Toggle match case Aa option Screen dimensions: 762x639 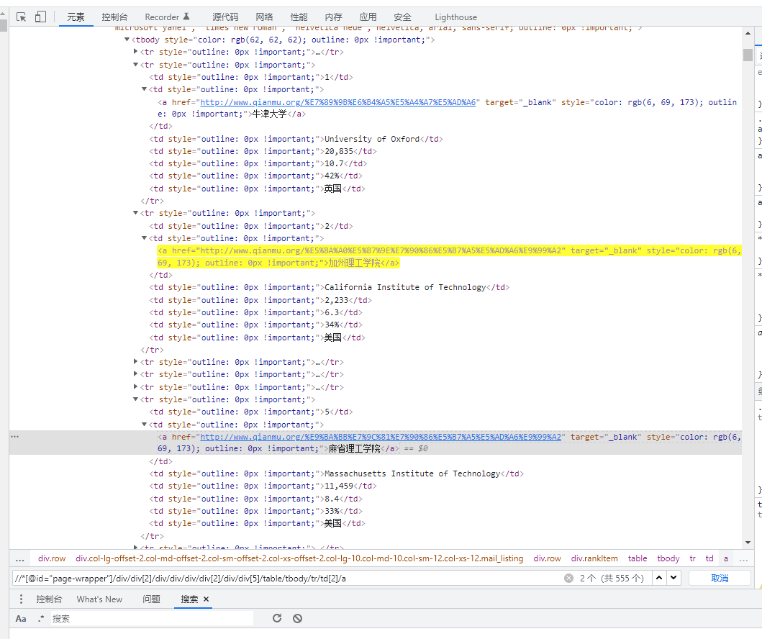[20, 619]
